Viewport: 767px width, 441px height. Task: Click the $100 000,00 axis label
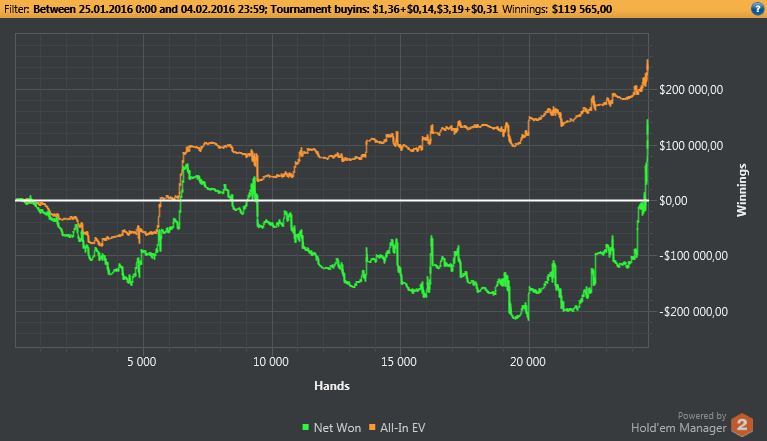pyautogui.click(x=691, y=146)
